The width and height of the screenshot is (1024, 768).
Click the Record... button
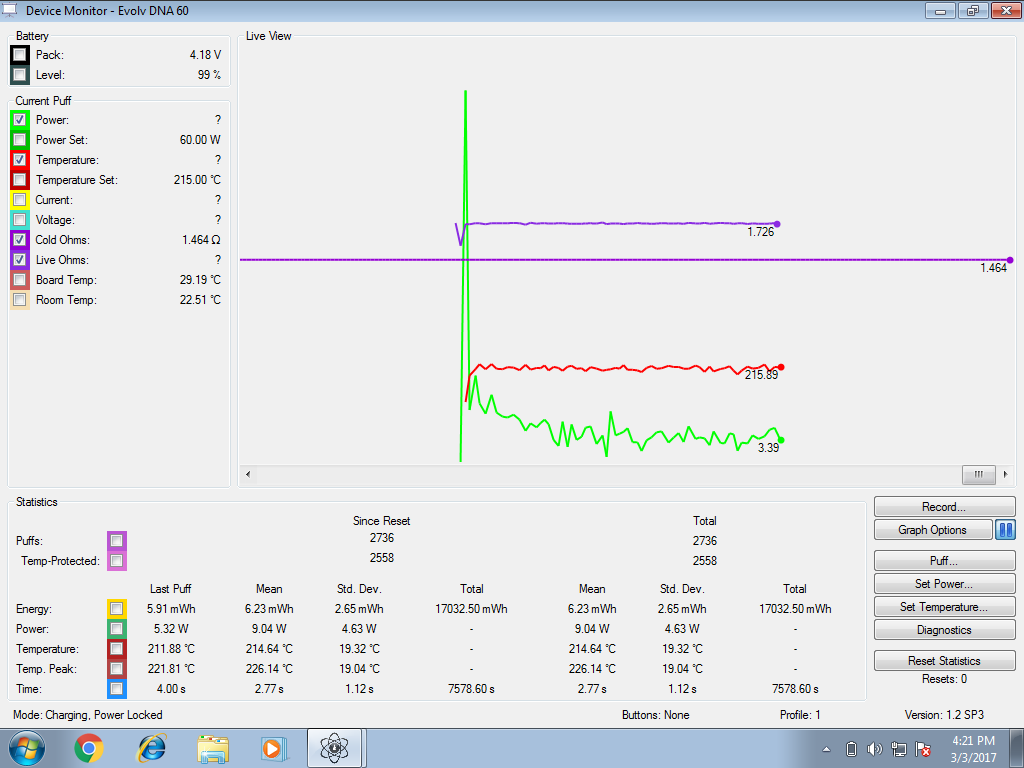pyautogui.click(x=944, y=507)
